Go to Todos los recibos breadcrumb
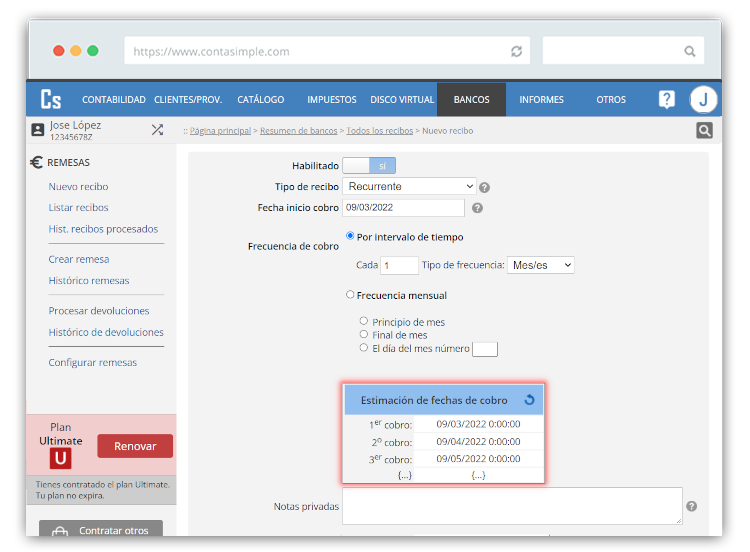The height and width of the screenshot is (552, 750). coord(379,131)
